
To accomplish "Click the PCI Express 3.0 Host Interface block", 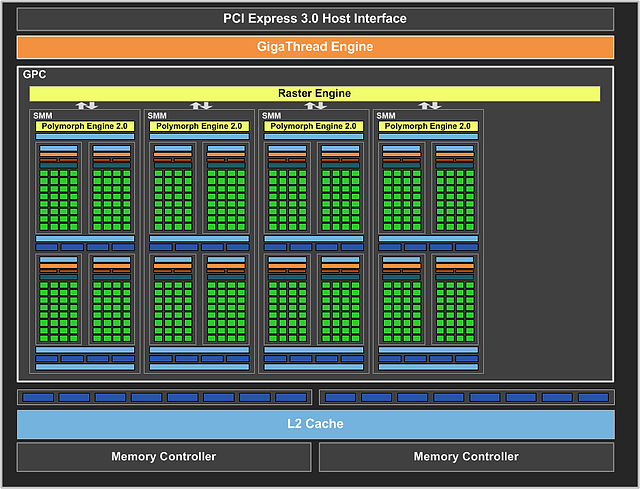I will coord(315,19).
